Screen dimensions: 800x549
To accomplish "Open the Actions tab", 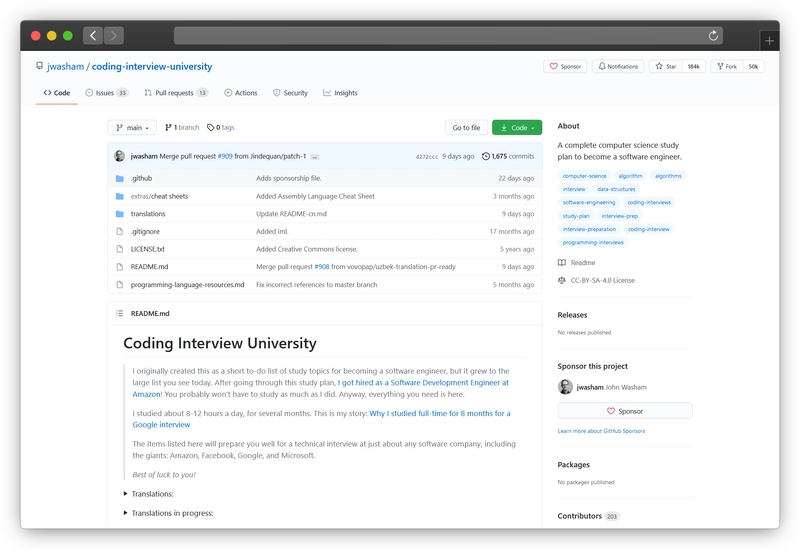I will point(241,93).
